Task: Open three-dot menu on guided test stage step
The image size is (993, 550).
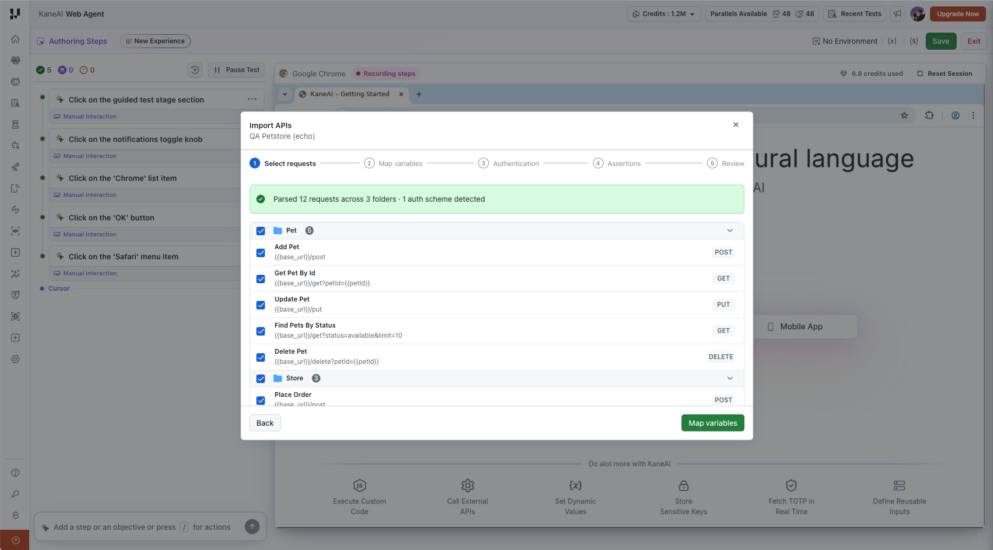Action: coord(252,99)
